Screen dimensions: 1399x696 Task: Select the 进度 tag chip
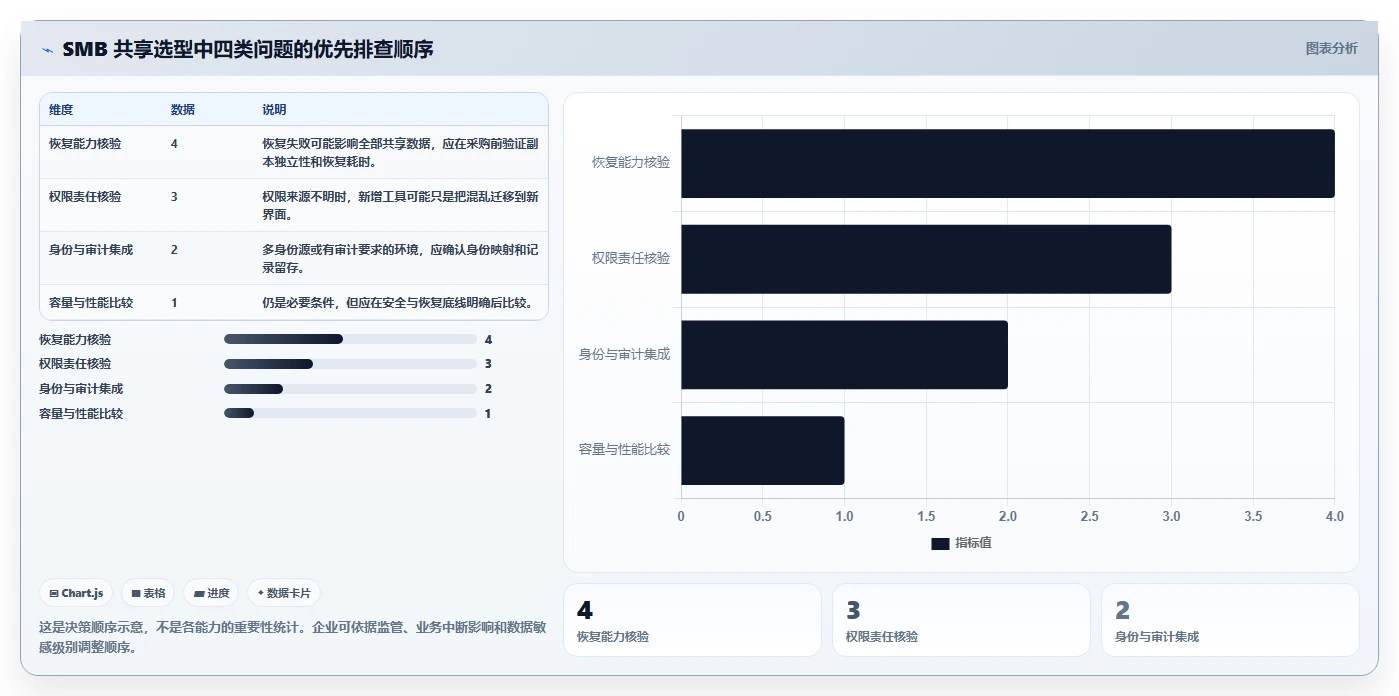(x=211, y=593)
